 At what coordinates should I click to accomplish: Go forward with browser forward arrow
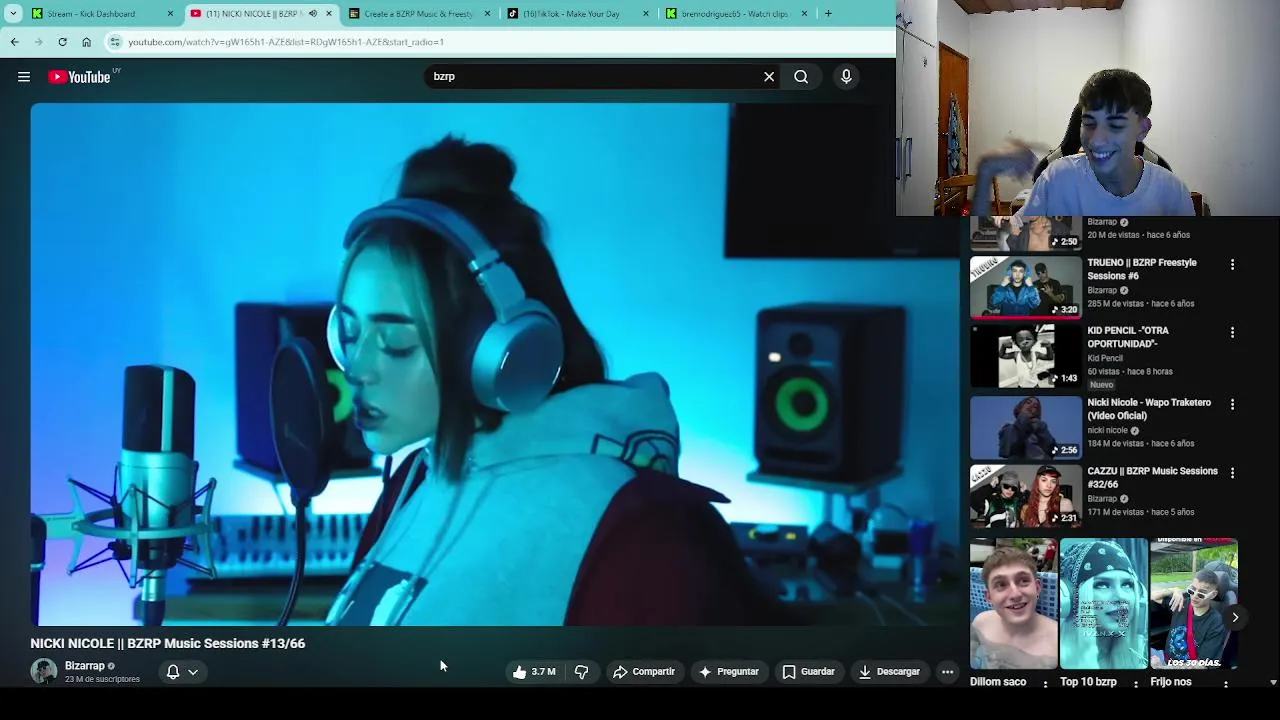[x=38, y=42]
